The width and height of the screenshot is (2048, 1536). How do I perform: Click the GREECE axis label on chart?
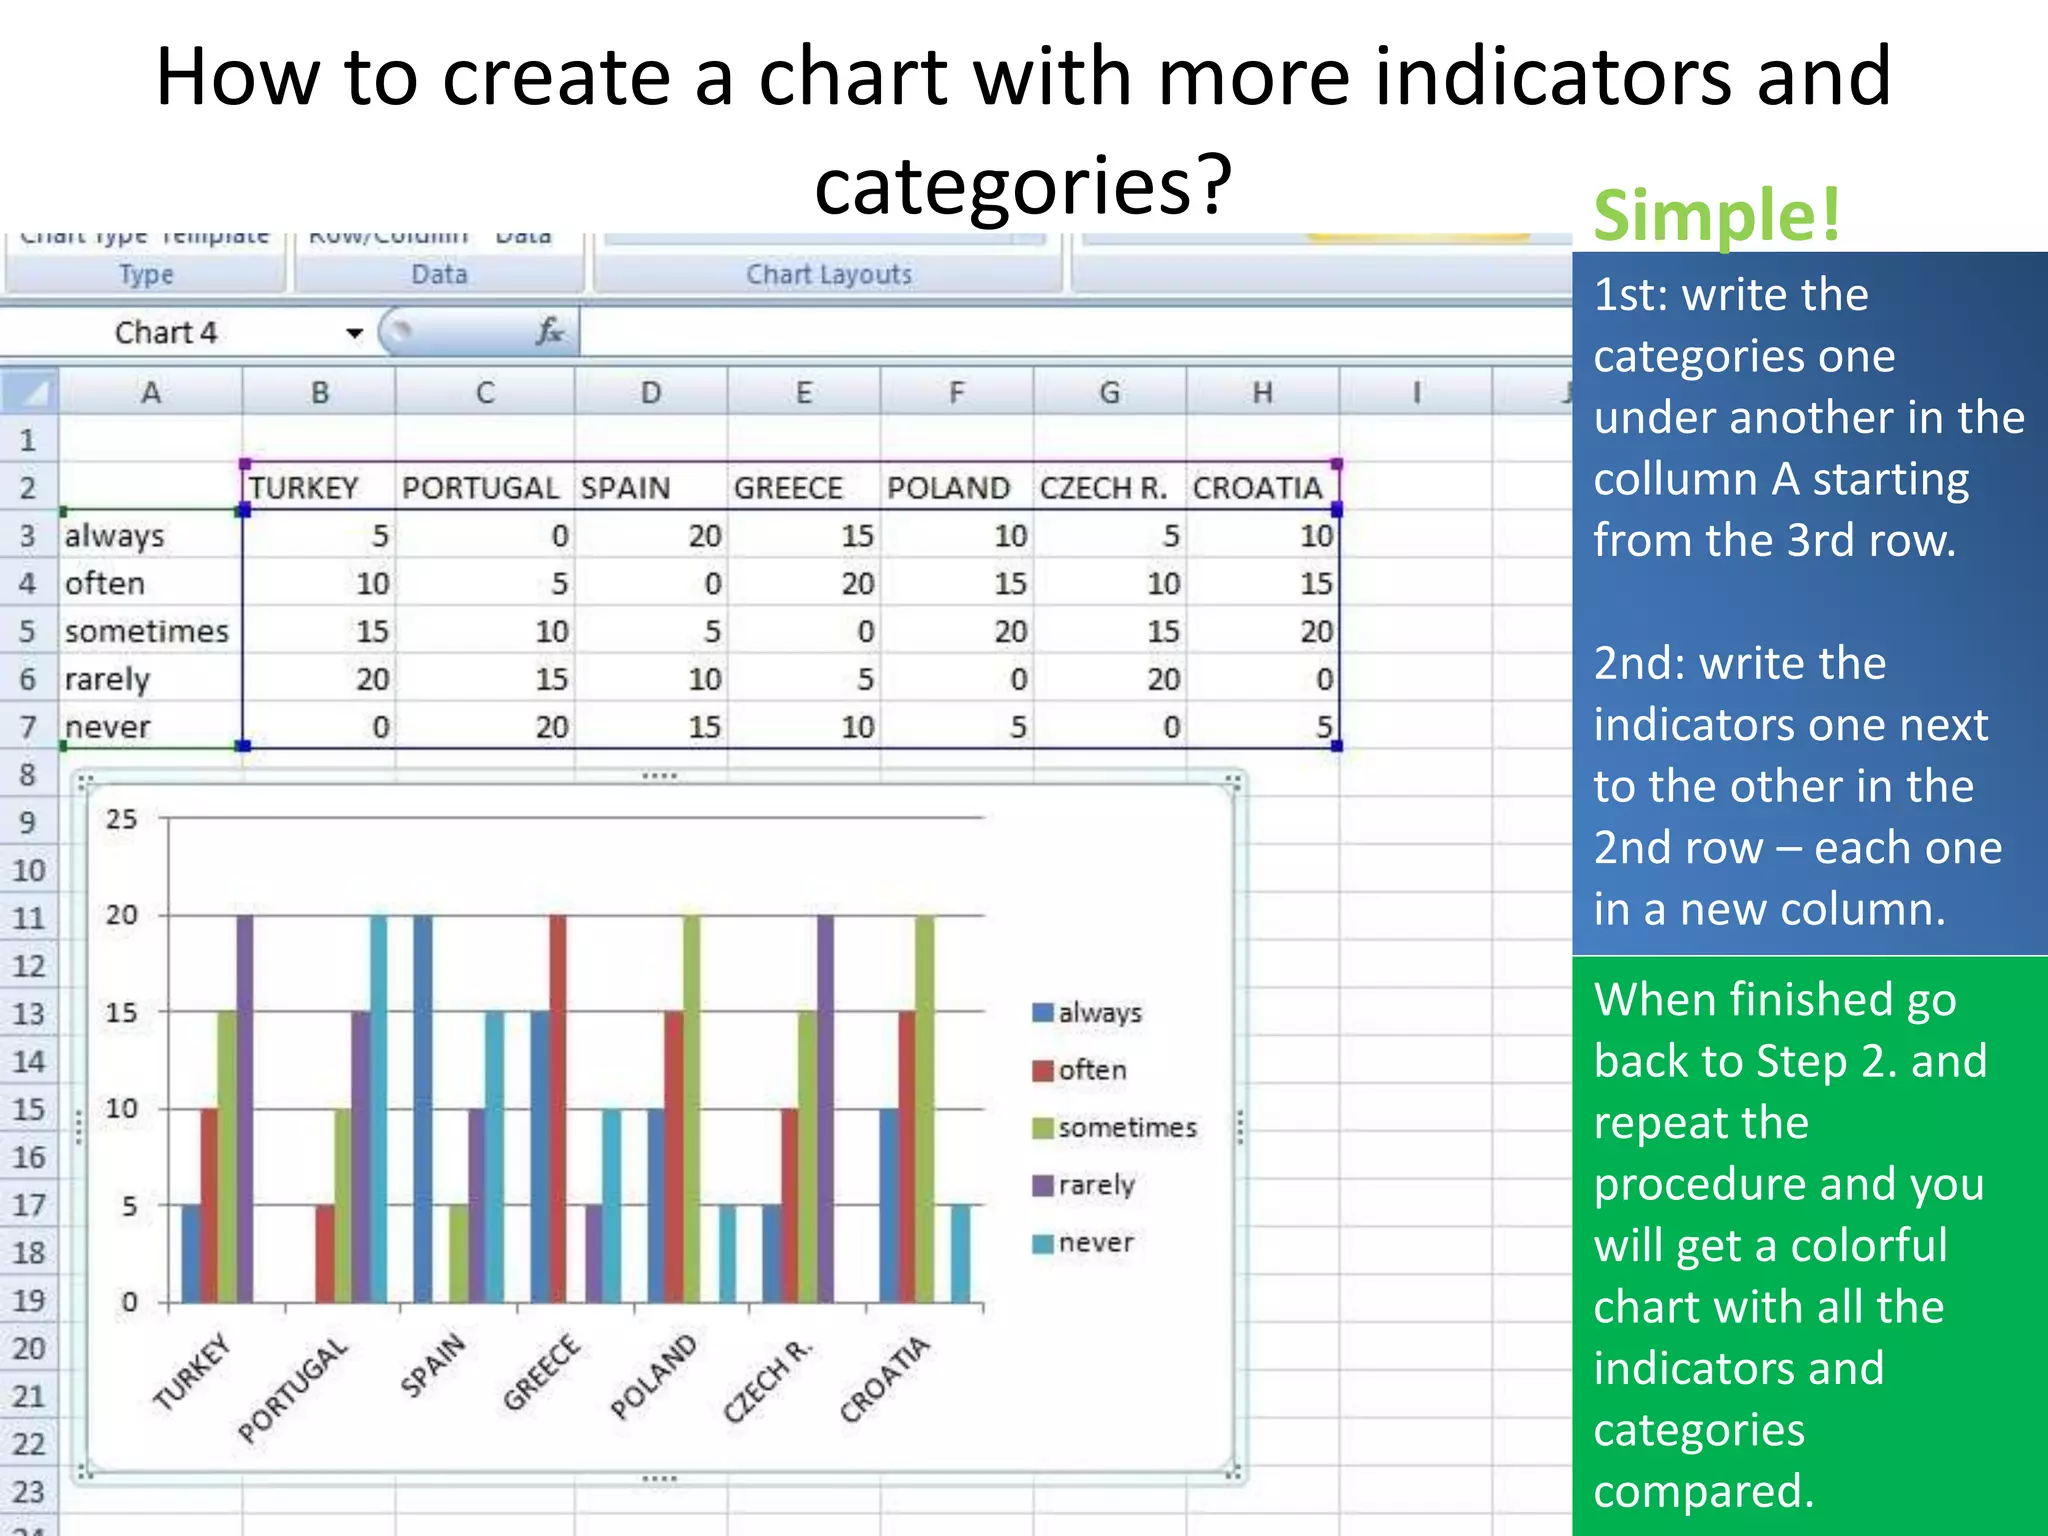point(541,1372)
